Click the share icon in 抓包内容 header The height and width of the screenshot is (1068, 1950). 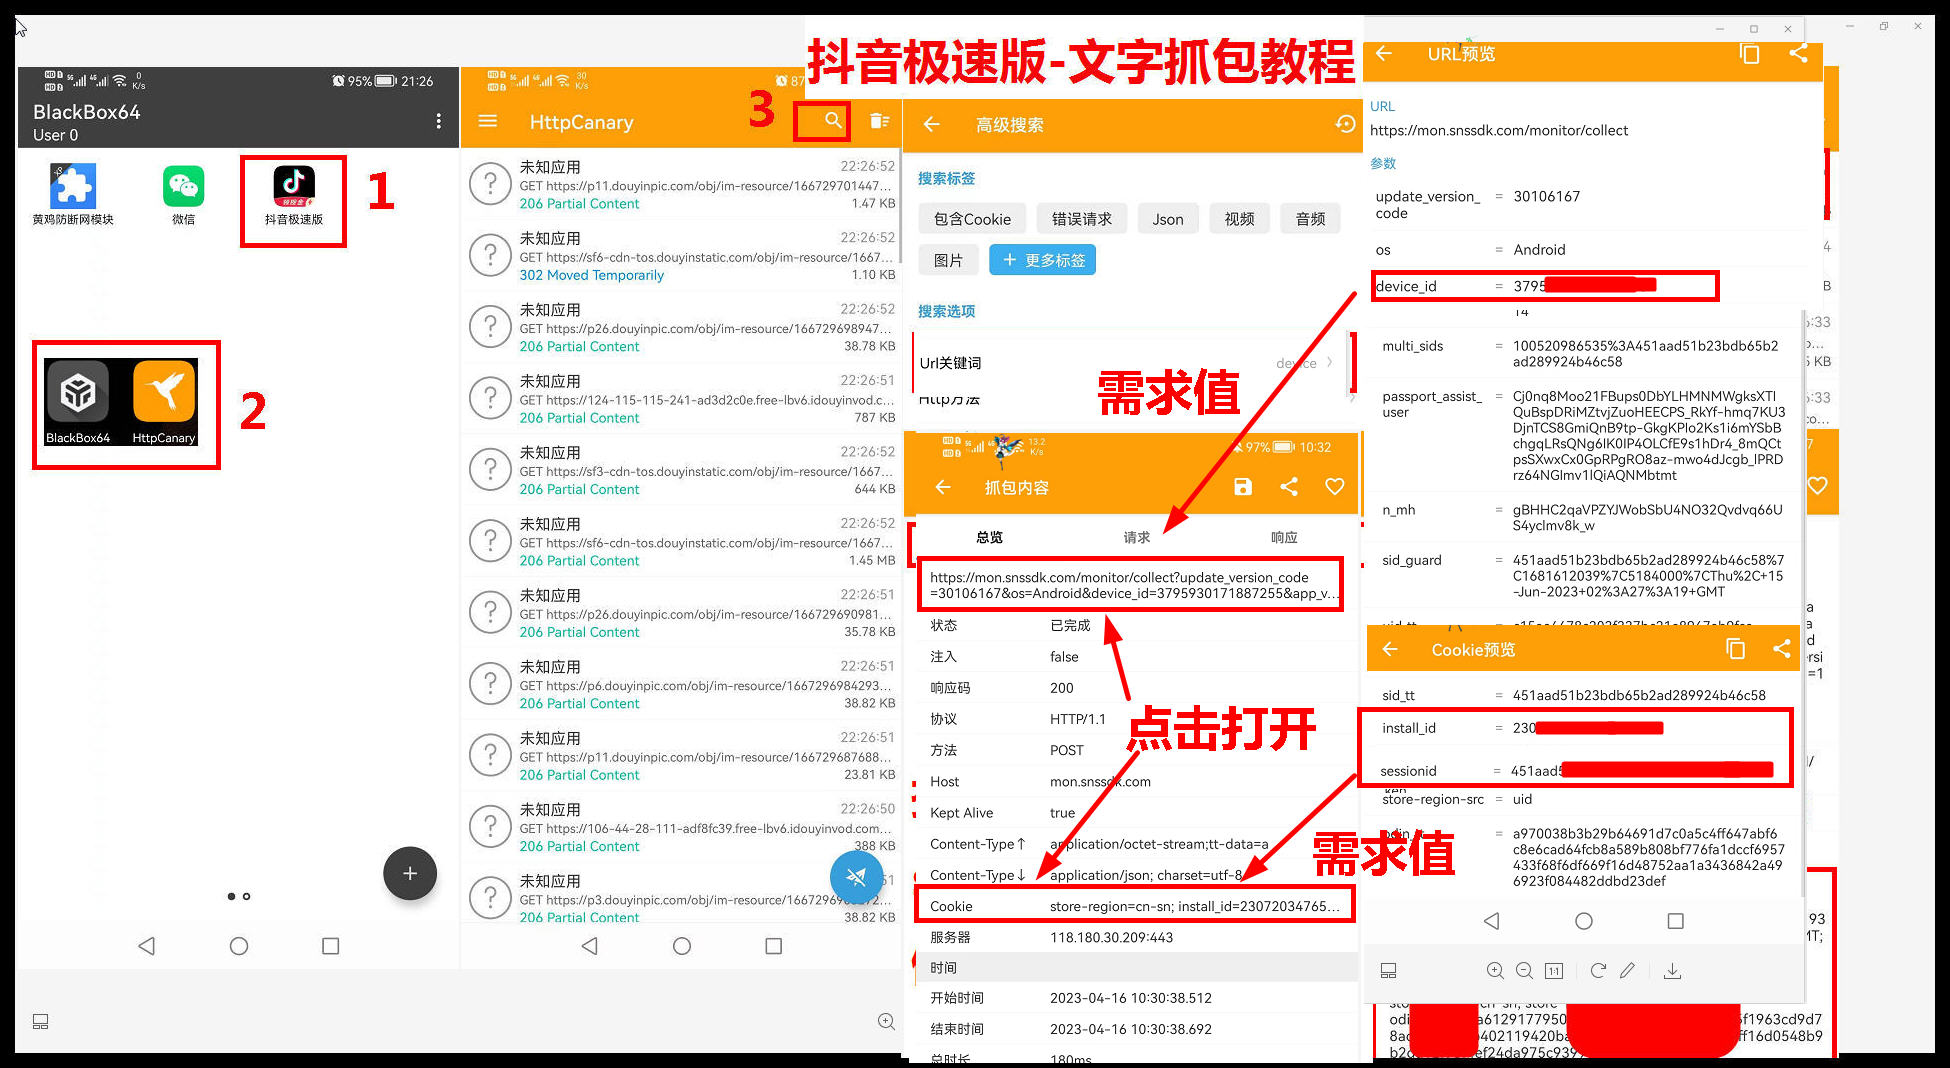[1289, 487]
